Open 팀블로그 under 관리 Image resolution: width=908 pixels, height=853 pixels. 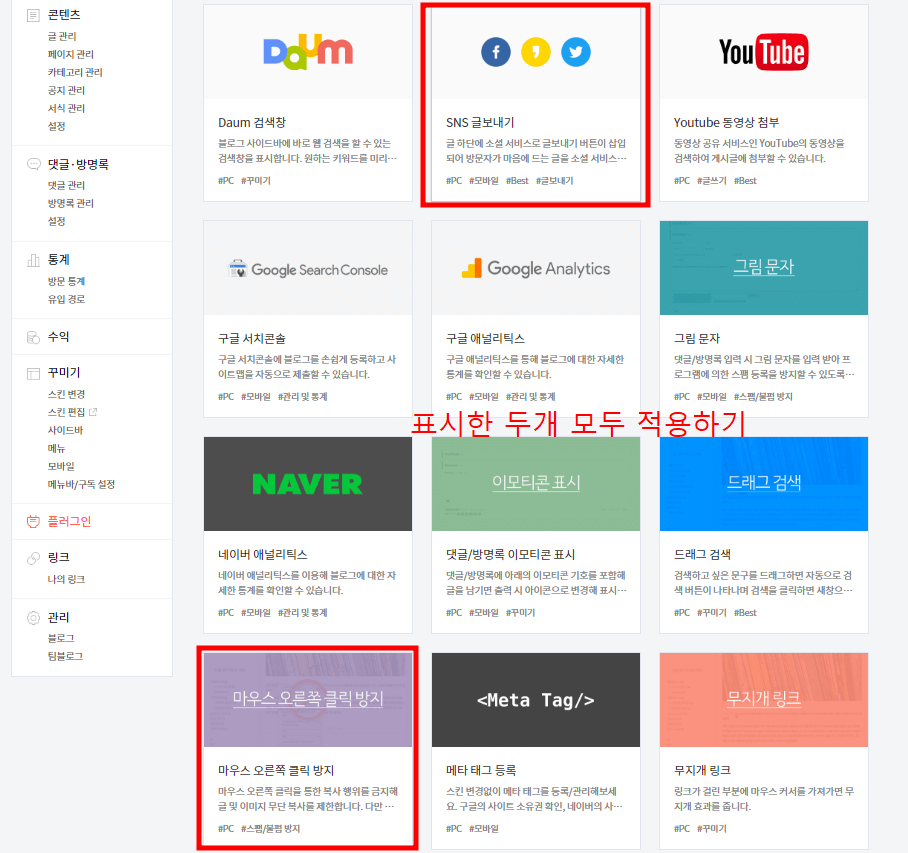65,656
